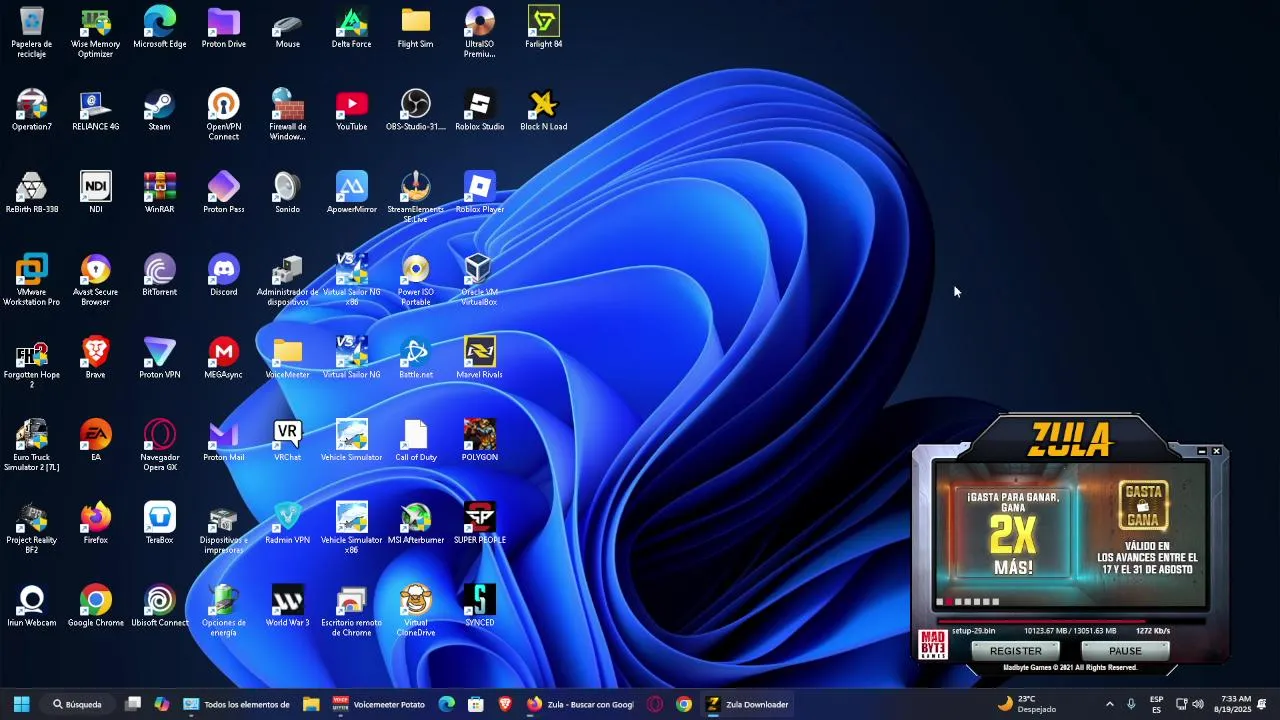Select the TeraBox desktop icon

[159, 523]
